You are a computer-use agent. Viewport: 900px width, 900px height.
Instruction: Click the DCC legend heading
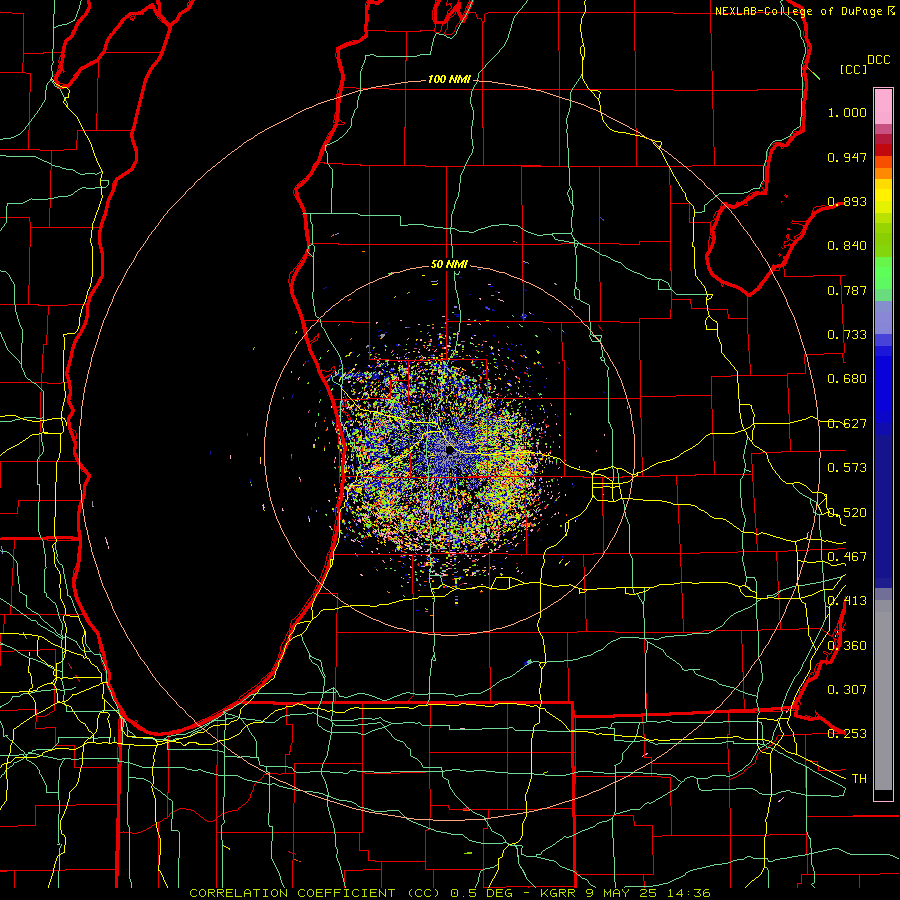879,60
